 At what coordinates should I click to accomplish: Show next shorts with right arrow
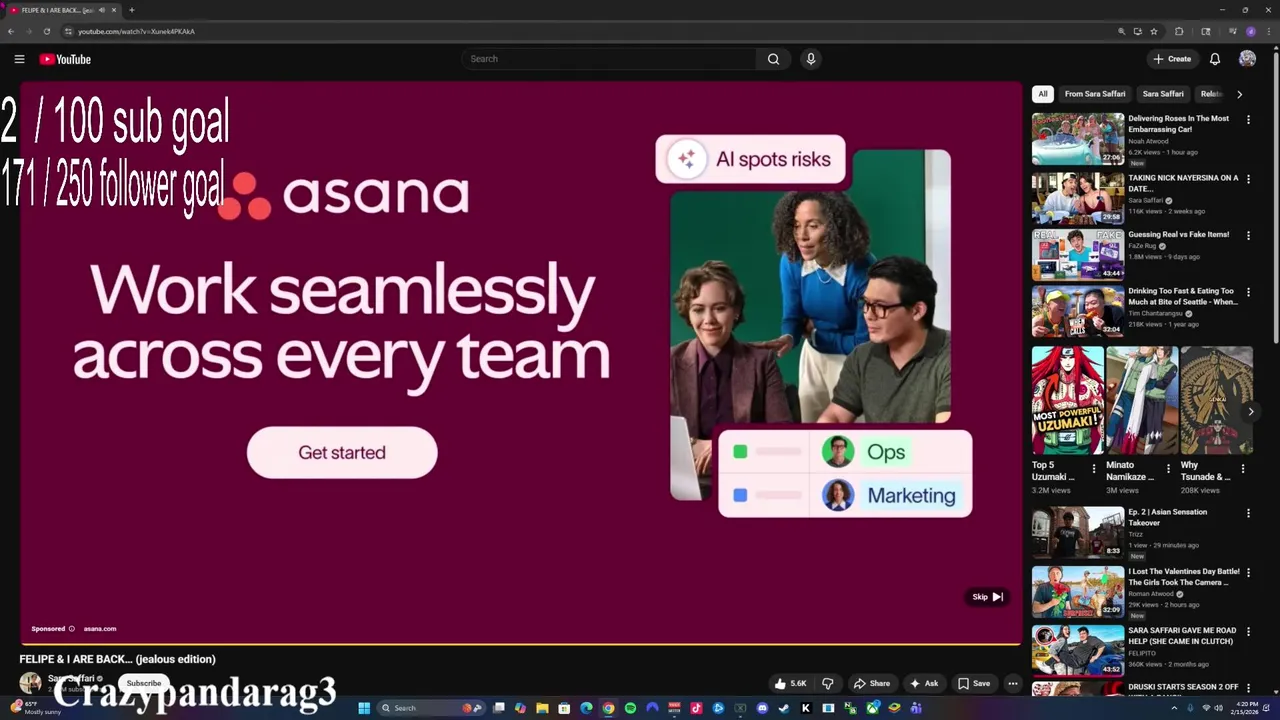point(1250,412)
